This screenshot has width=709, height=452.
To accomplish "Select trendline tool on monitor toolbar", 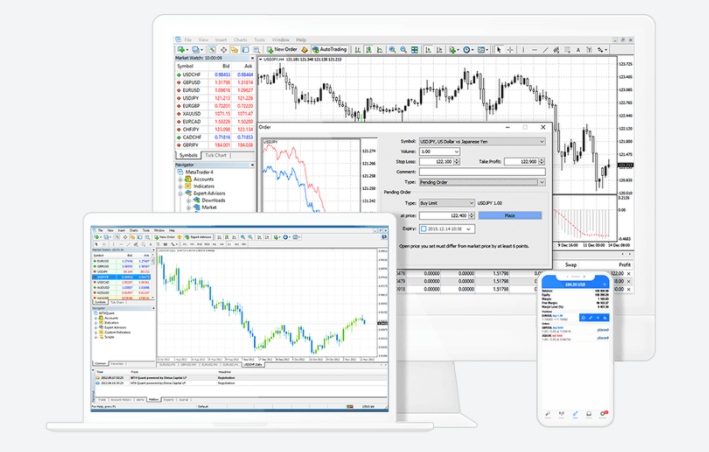I will coord(545,50).
